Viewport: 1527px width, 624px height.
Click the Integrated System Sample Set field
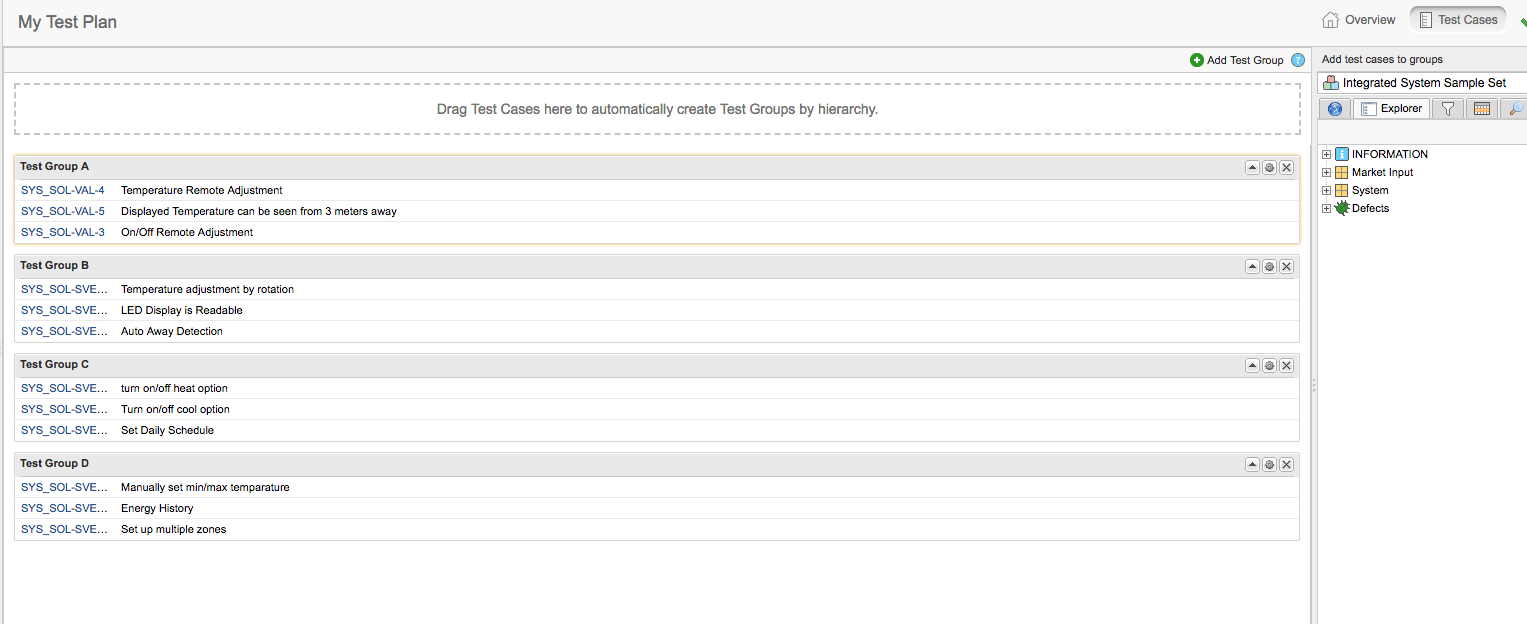pos(1424,83)
